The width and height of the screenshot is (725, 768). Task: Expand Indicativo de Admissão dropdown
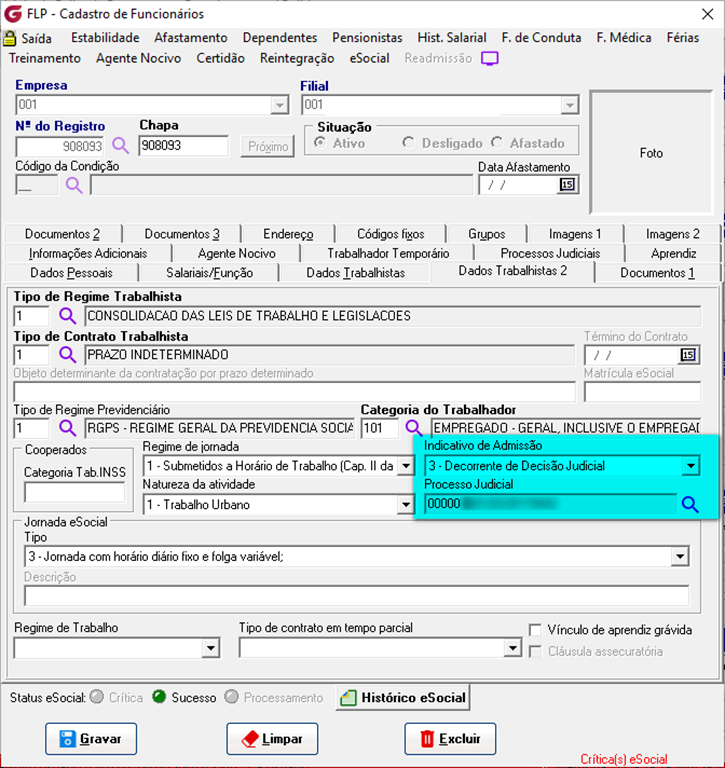coord(691,466)
